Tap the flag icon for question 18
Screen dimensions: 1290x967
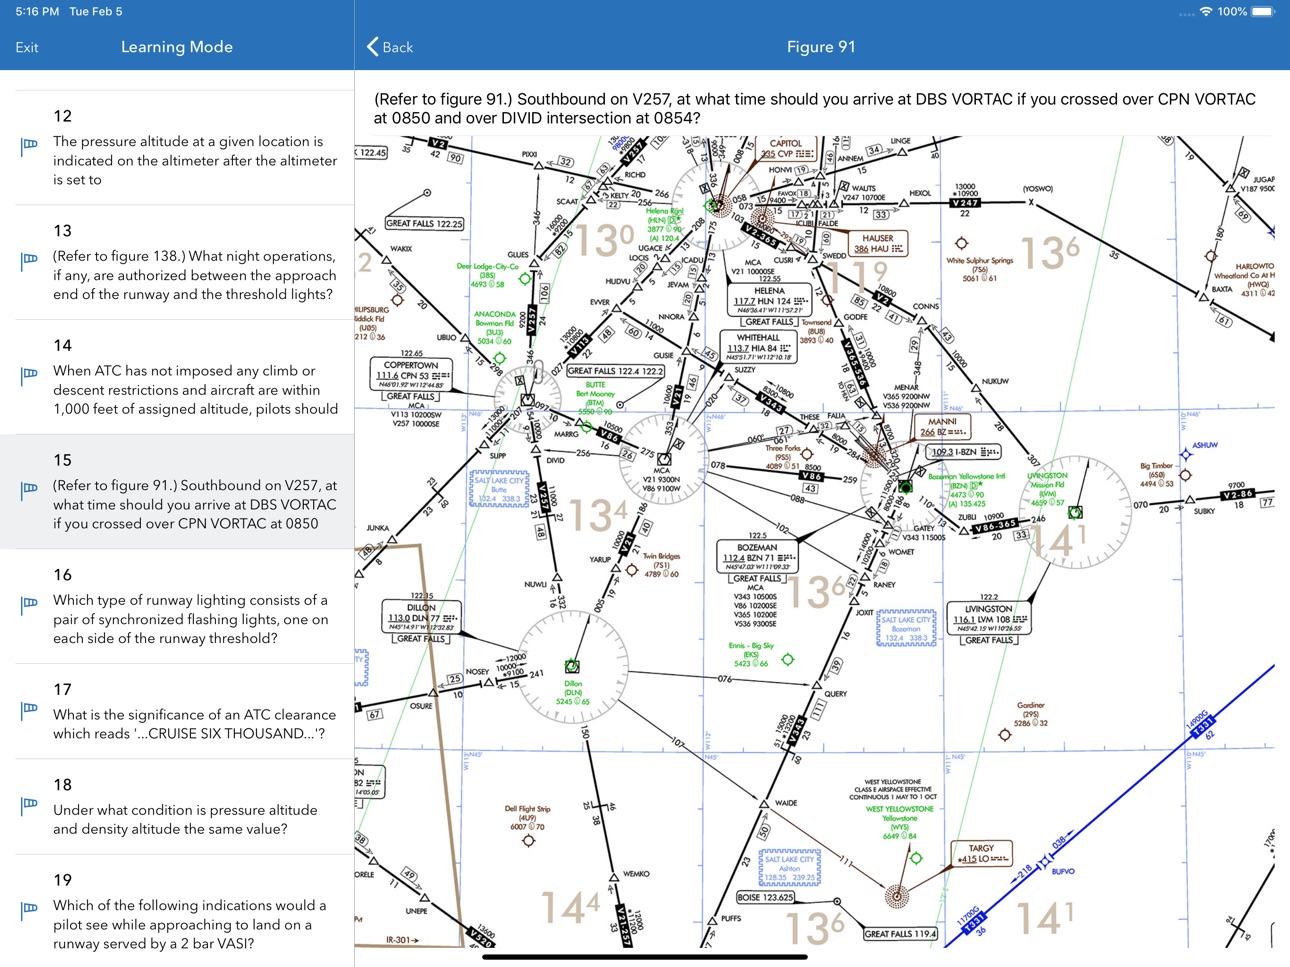29,805
